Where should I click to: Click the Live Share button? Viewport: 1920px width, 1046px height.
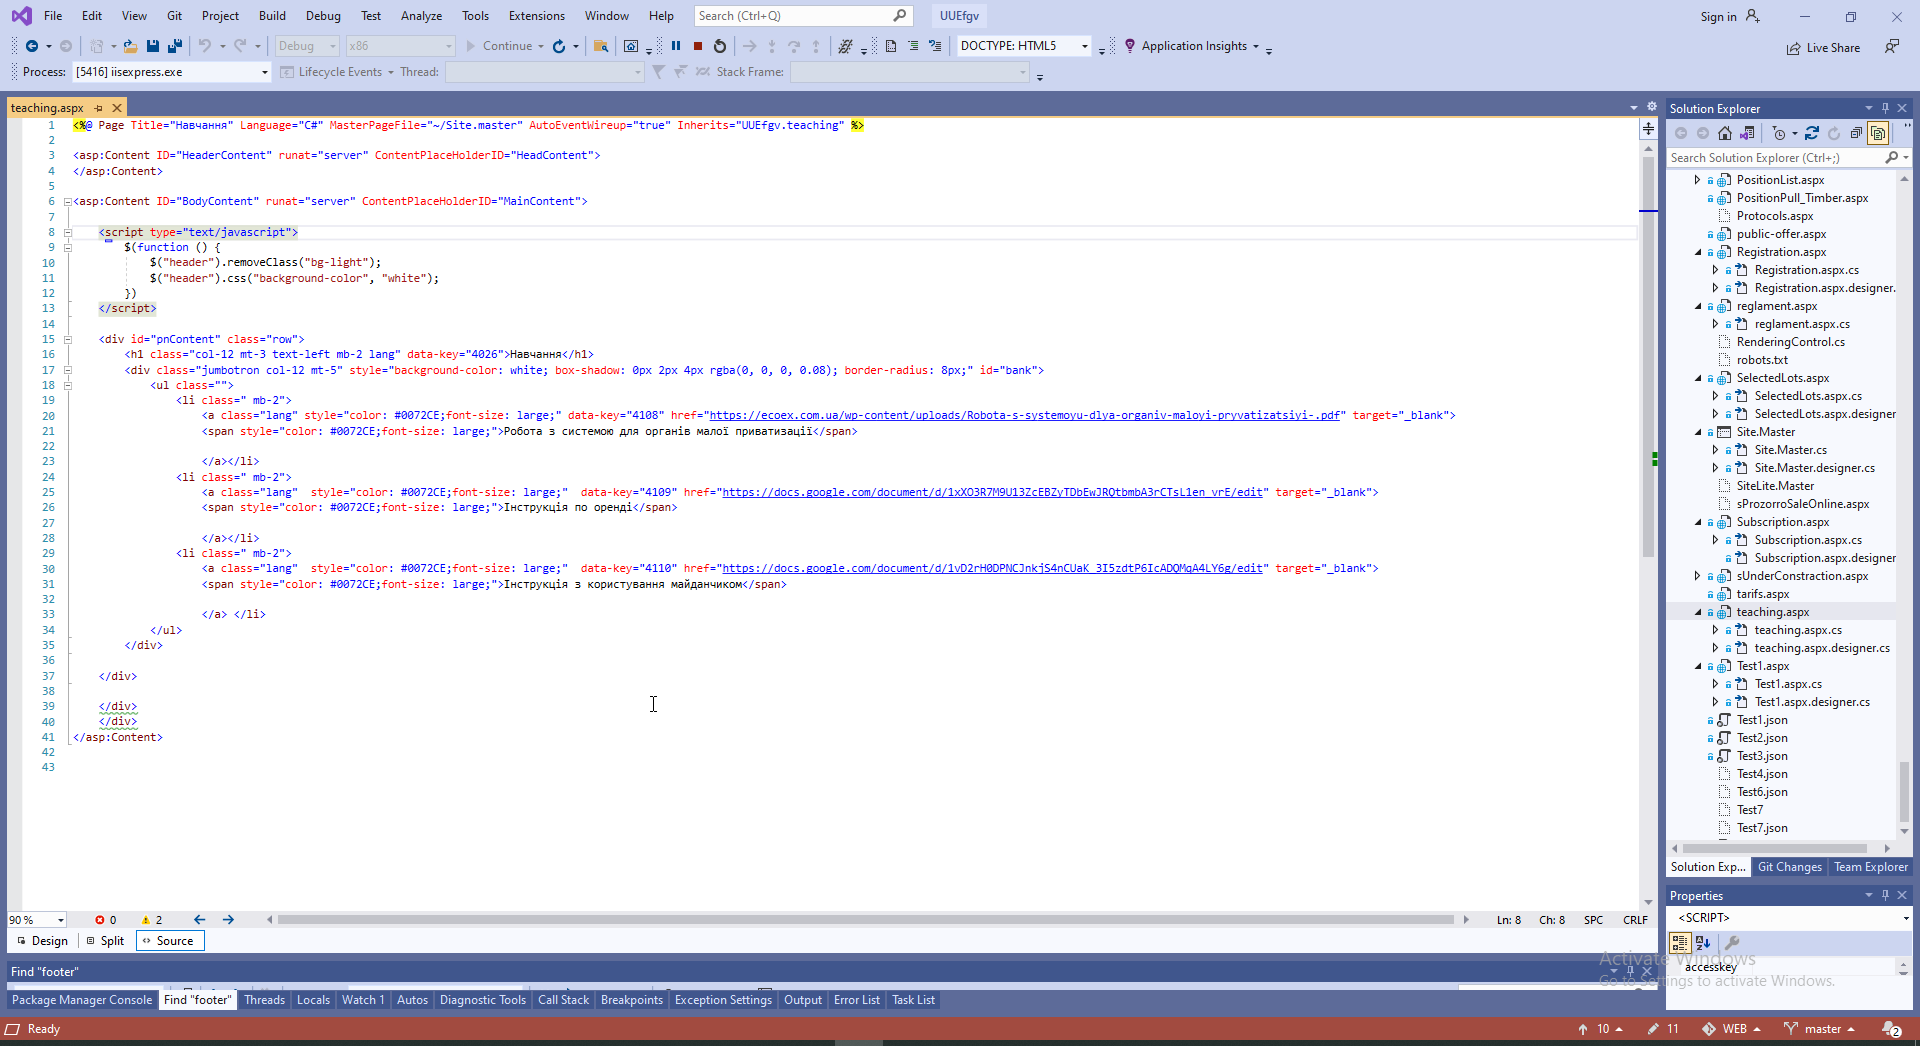1823,48
